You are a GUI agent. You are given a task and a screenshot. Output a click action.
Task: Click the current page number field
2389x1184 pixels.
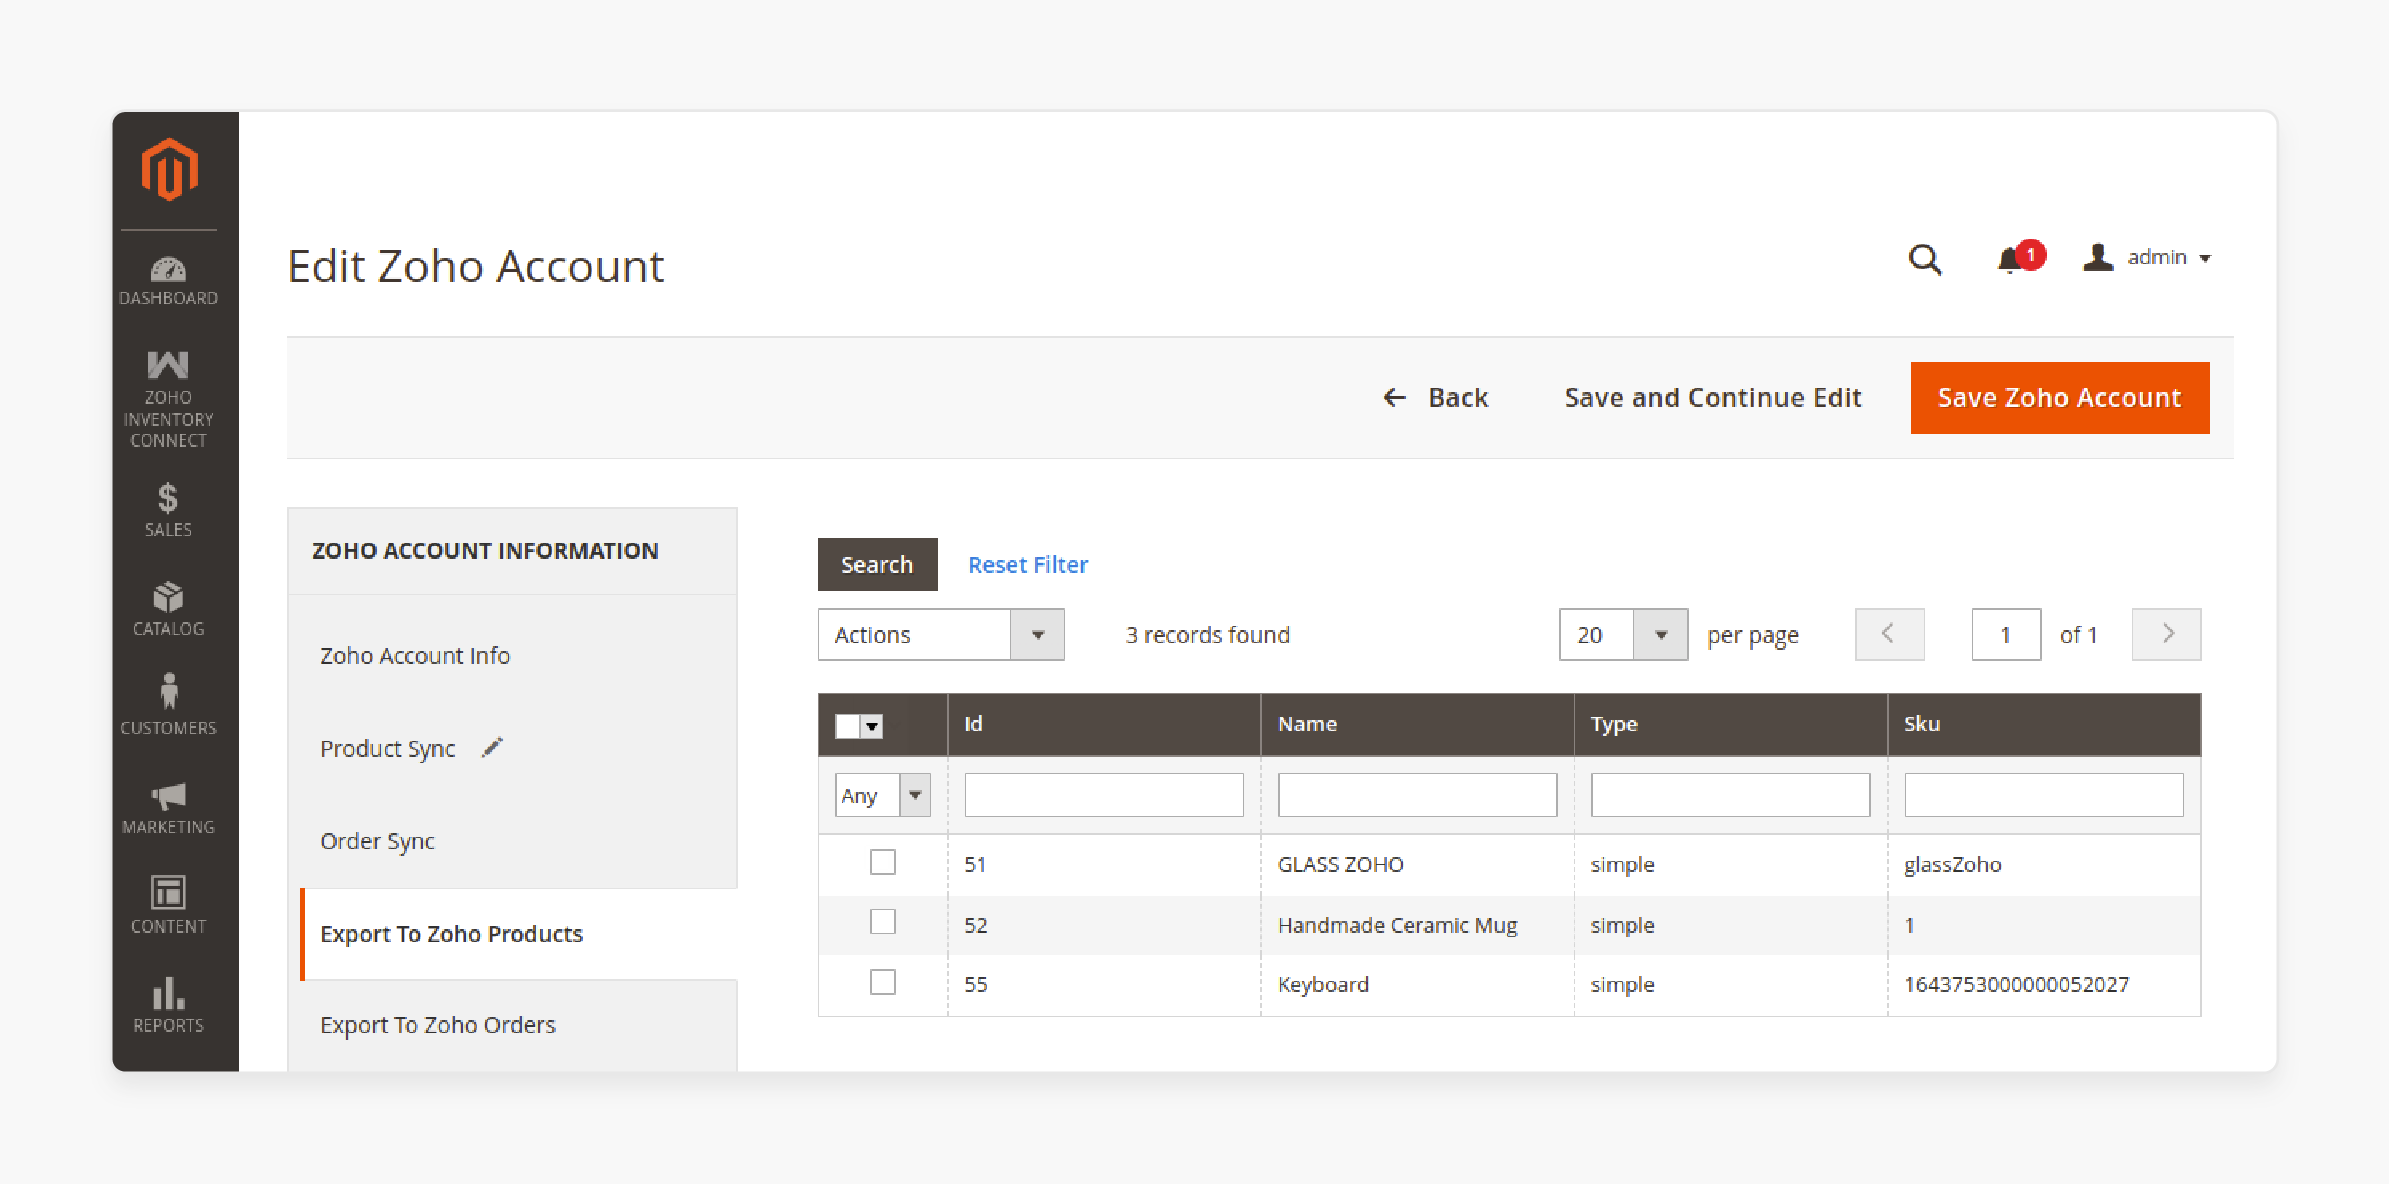point(2006,635)
